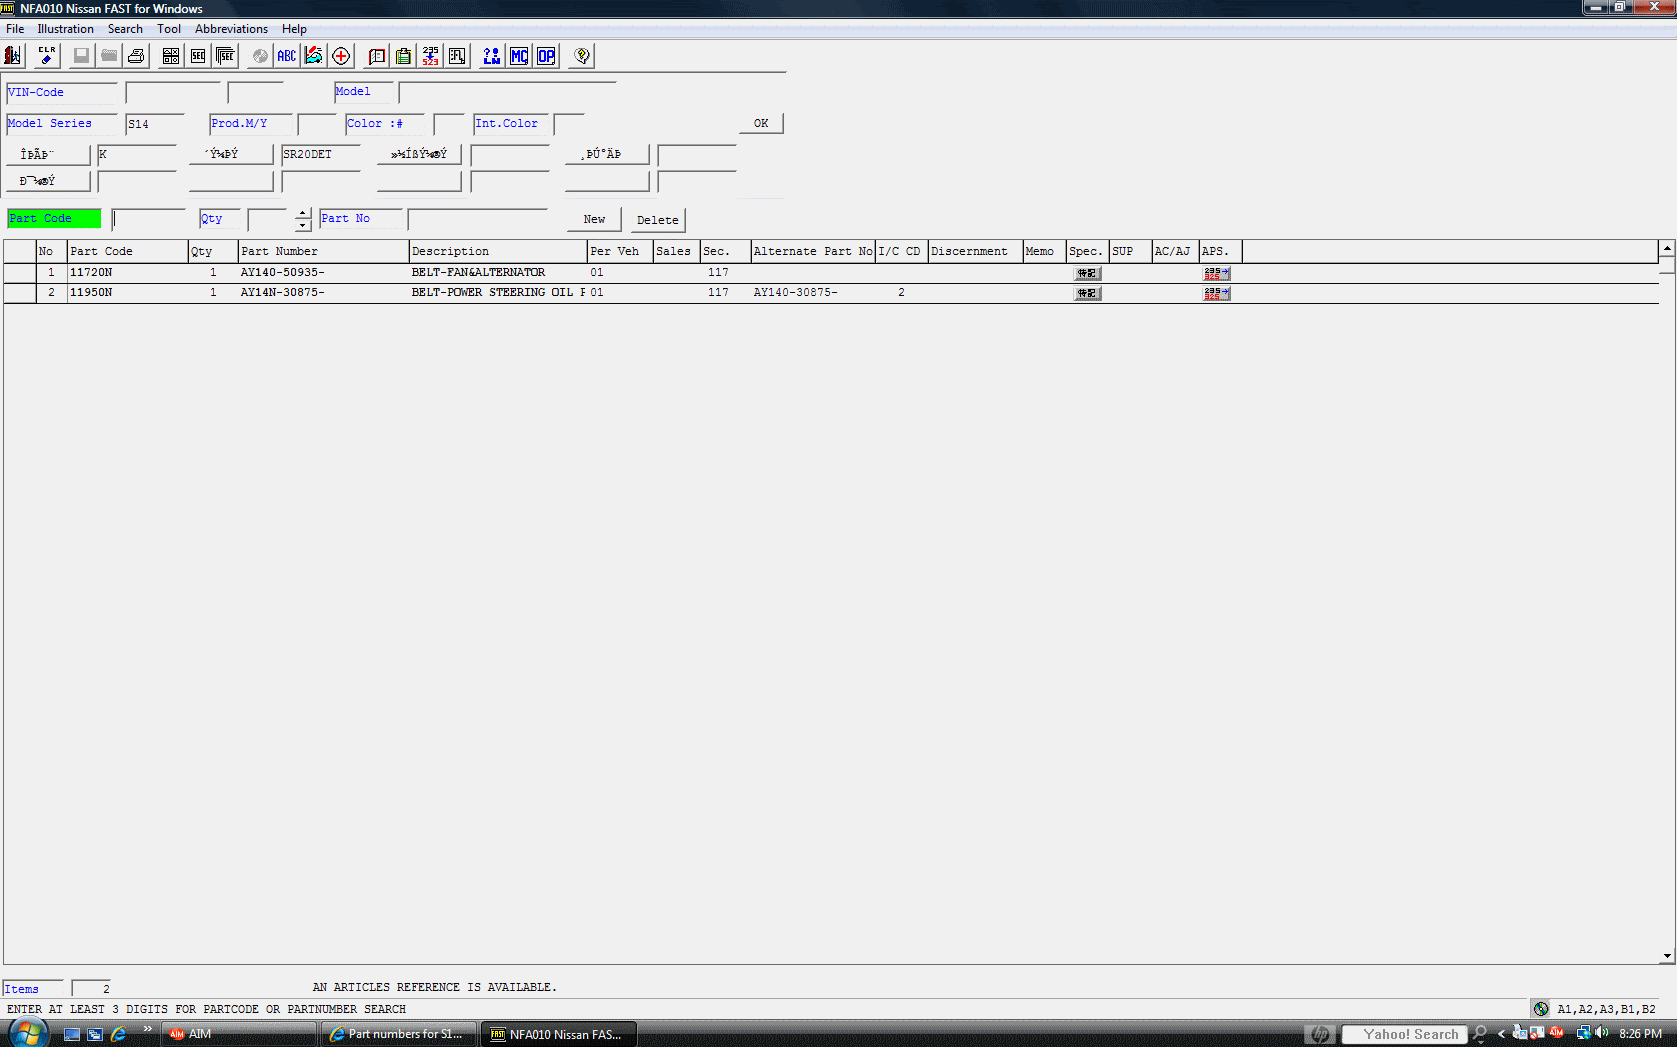The width and height of the screenshot is (1677, 1047).
Task: Open the Tool menu
Action: coord(169,29)
